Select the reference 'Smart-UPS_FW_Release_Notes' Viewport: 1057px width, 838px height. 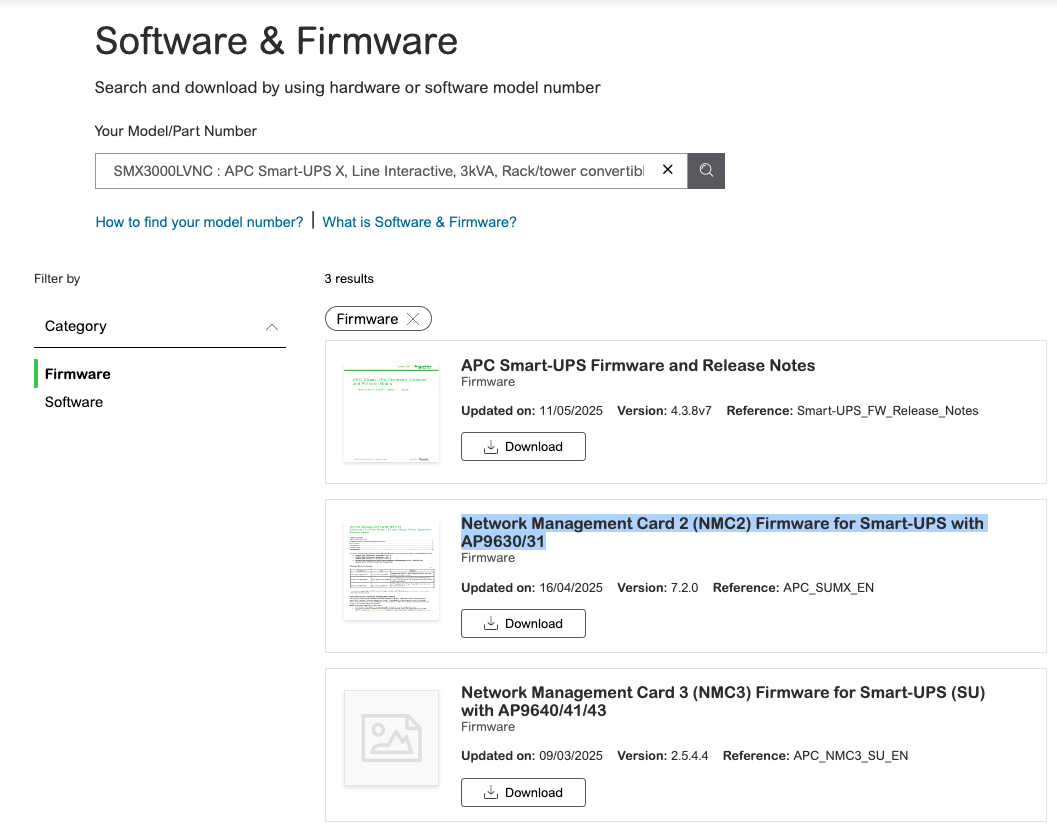point(887,411)
